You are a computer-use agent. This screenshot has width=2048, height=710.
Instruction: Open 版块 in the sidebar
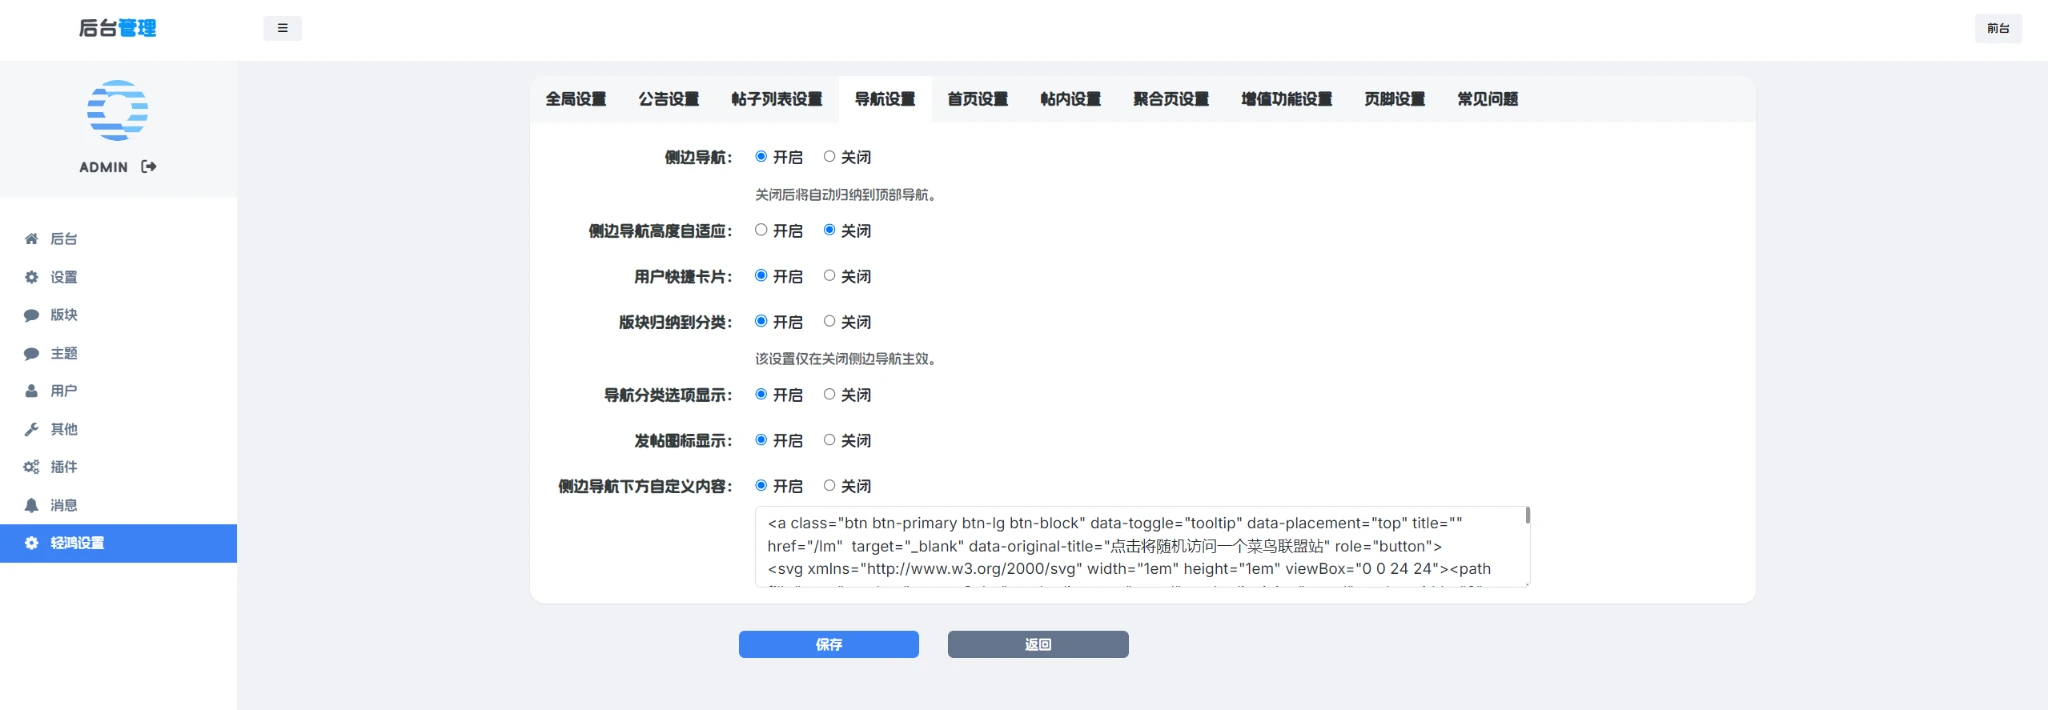tap(118, 315)
